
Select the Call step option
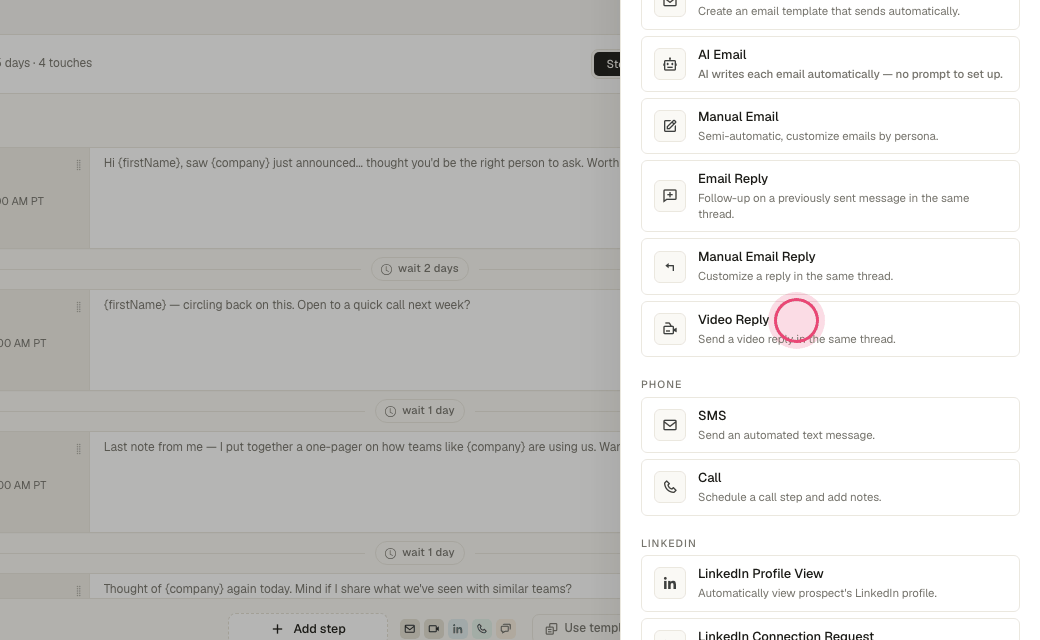[830, 487]
